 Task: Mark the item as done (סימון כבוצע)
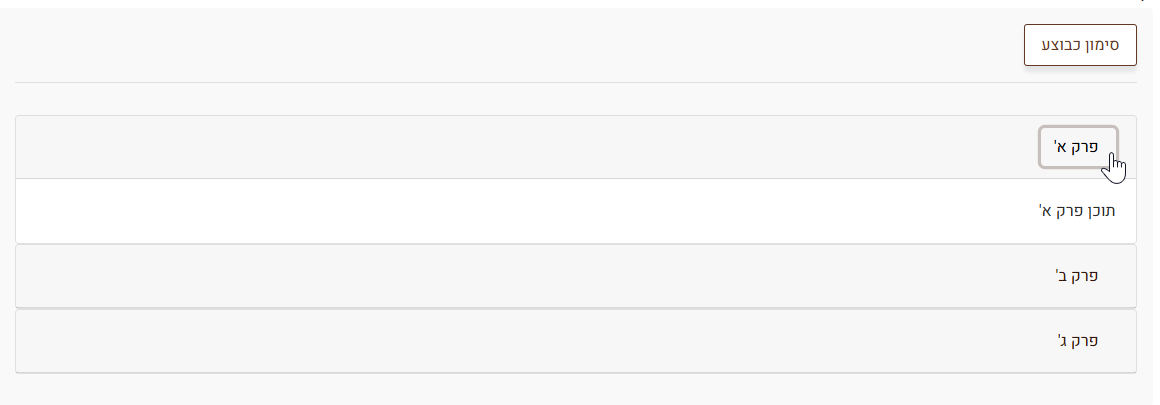tap(1080, 45)
